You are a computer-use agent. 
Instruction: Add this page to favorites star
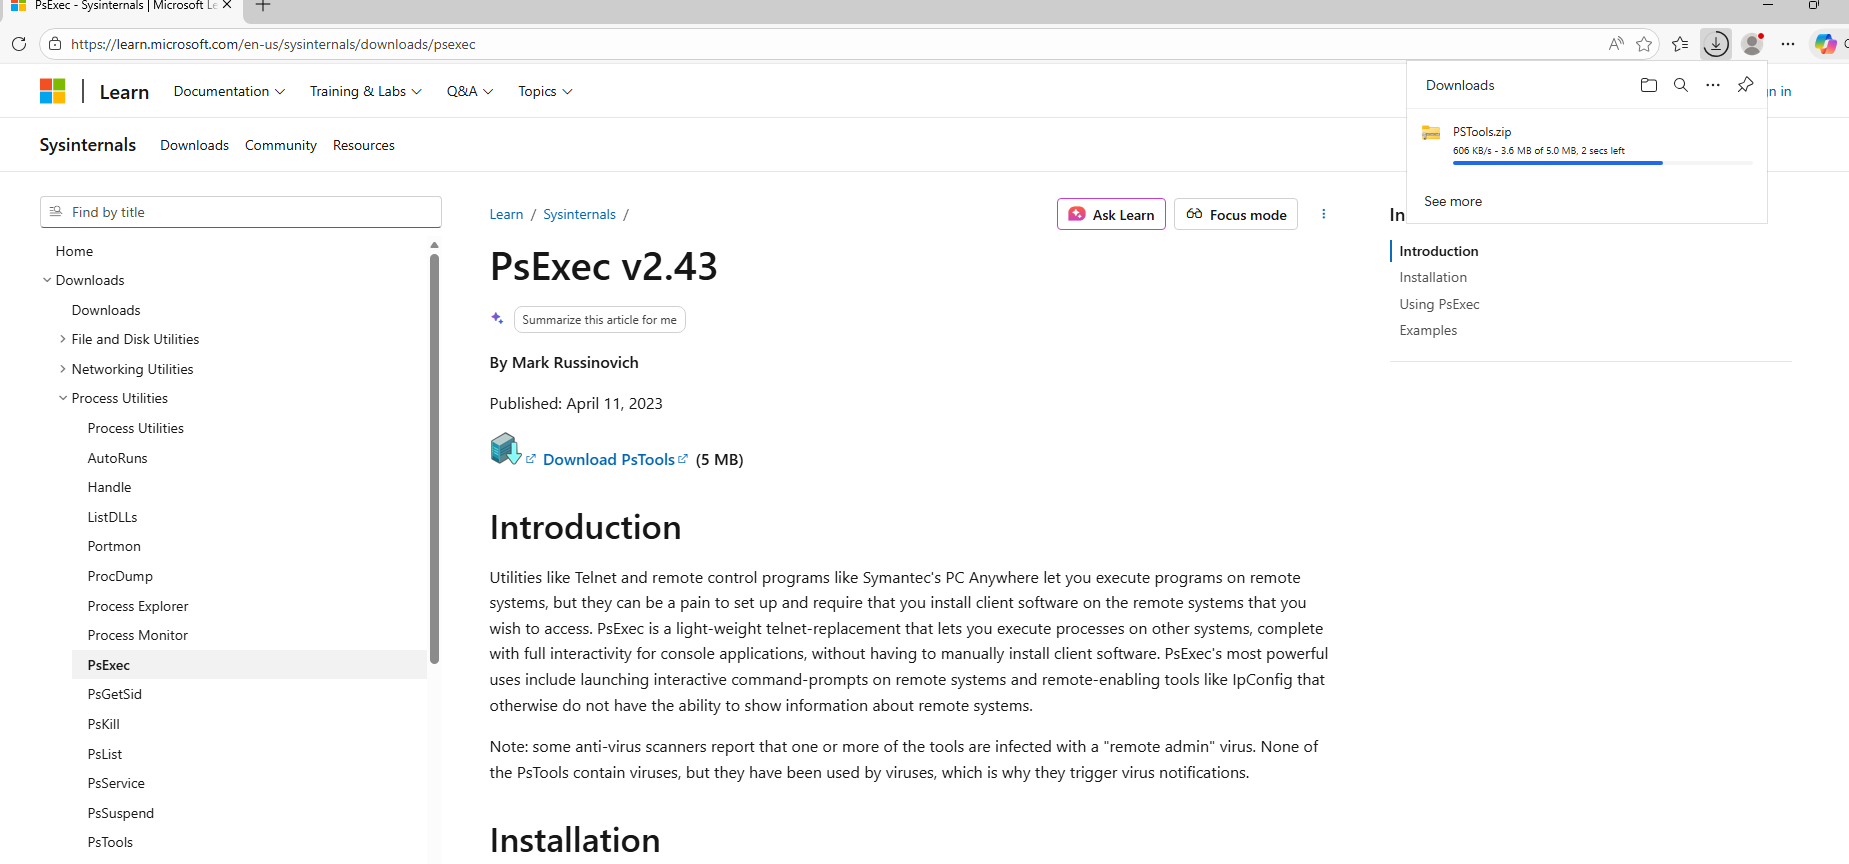[x=1644, y=44]
